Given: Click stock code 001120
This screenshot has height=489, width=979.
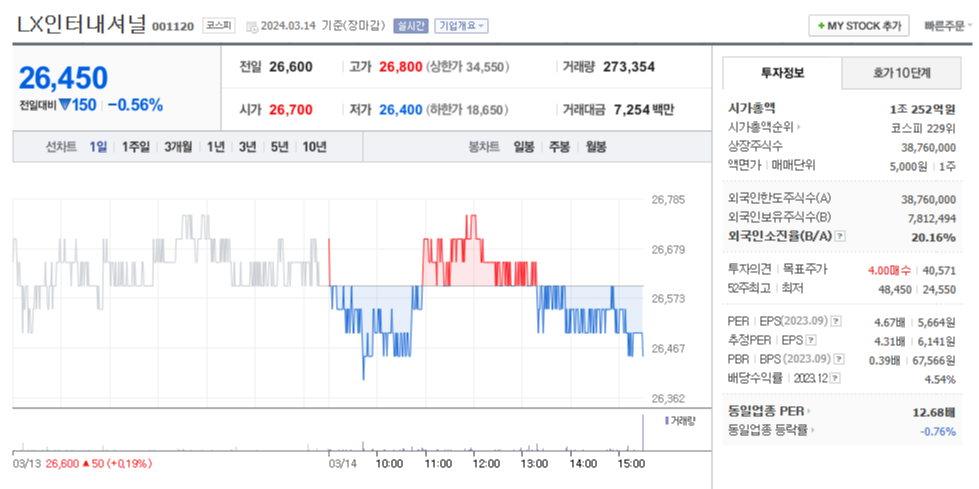Looking at the screenshot, I should 173,26.
